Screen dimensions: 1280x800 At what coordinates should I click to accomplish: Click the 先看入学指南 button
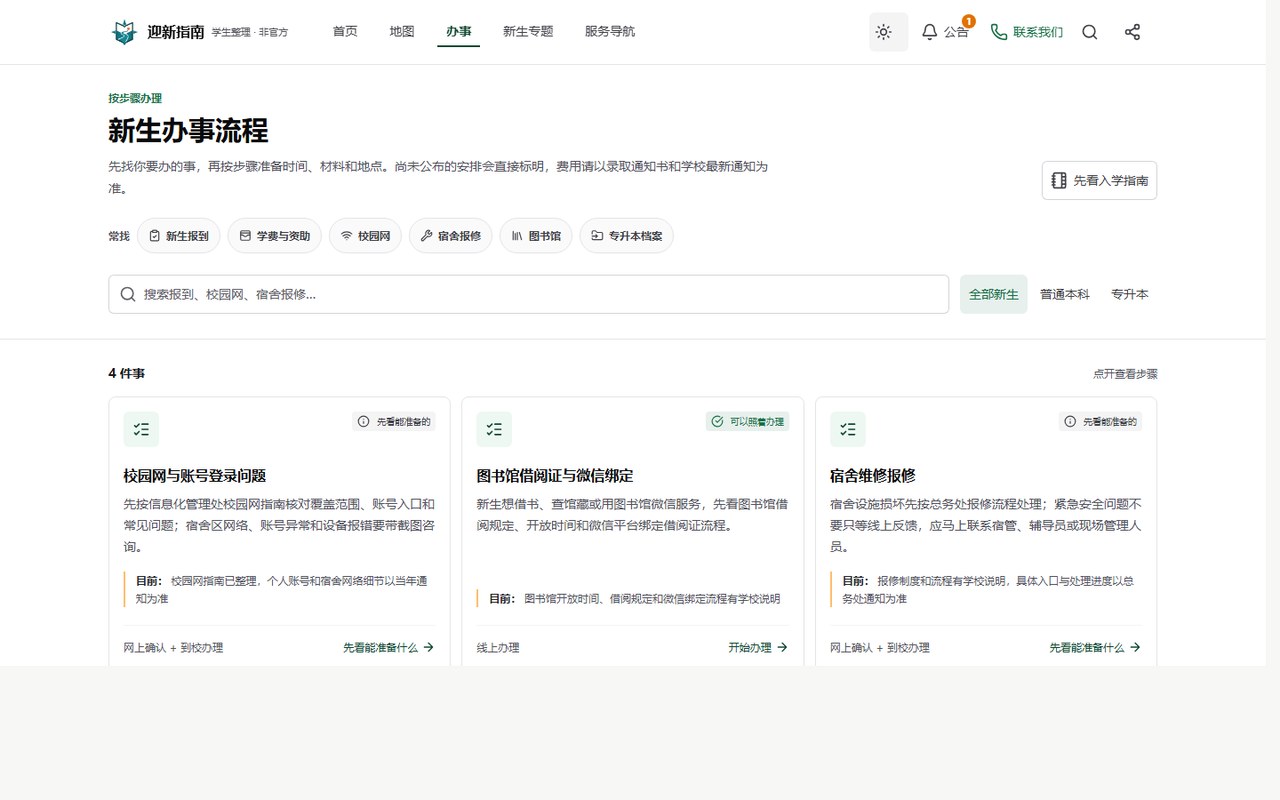click(x=1099, y=181)
